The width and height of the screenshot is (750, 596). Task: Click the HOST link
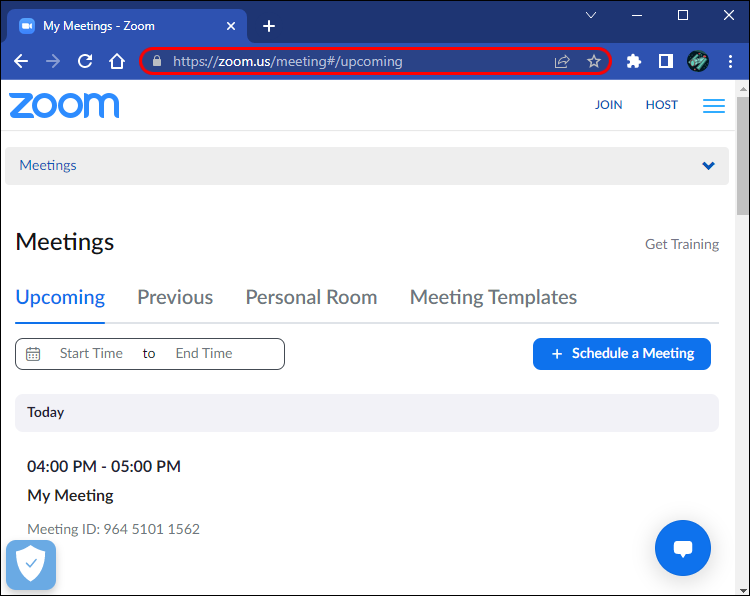tap(662, 105)
